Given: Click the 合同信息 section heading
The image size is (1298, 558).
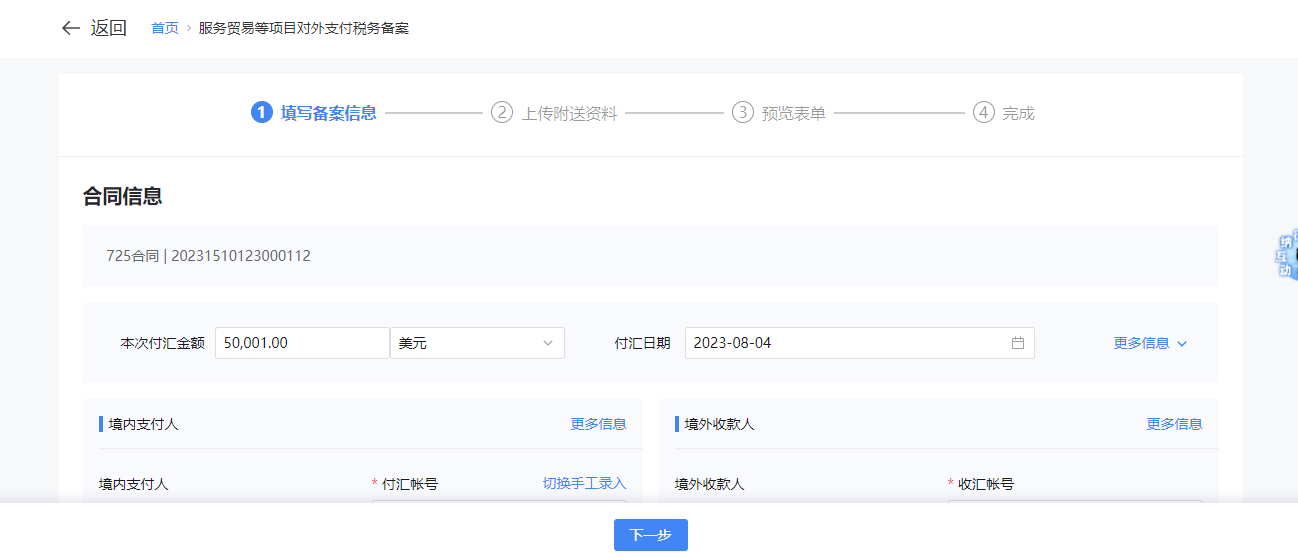Looking at the screenshot, I should click(122, 196).
